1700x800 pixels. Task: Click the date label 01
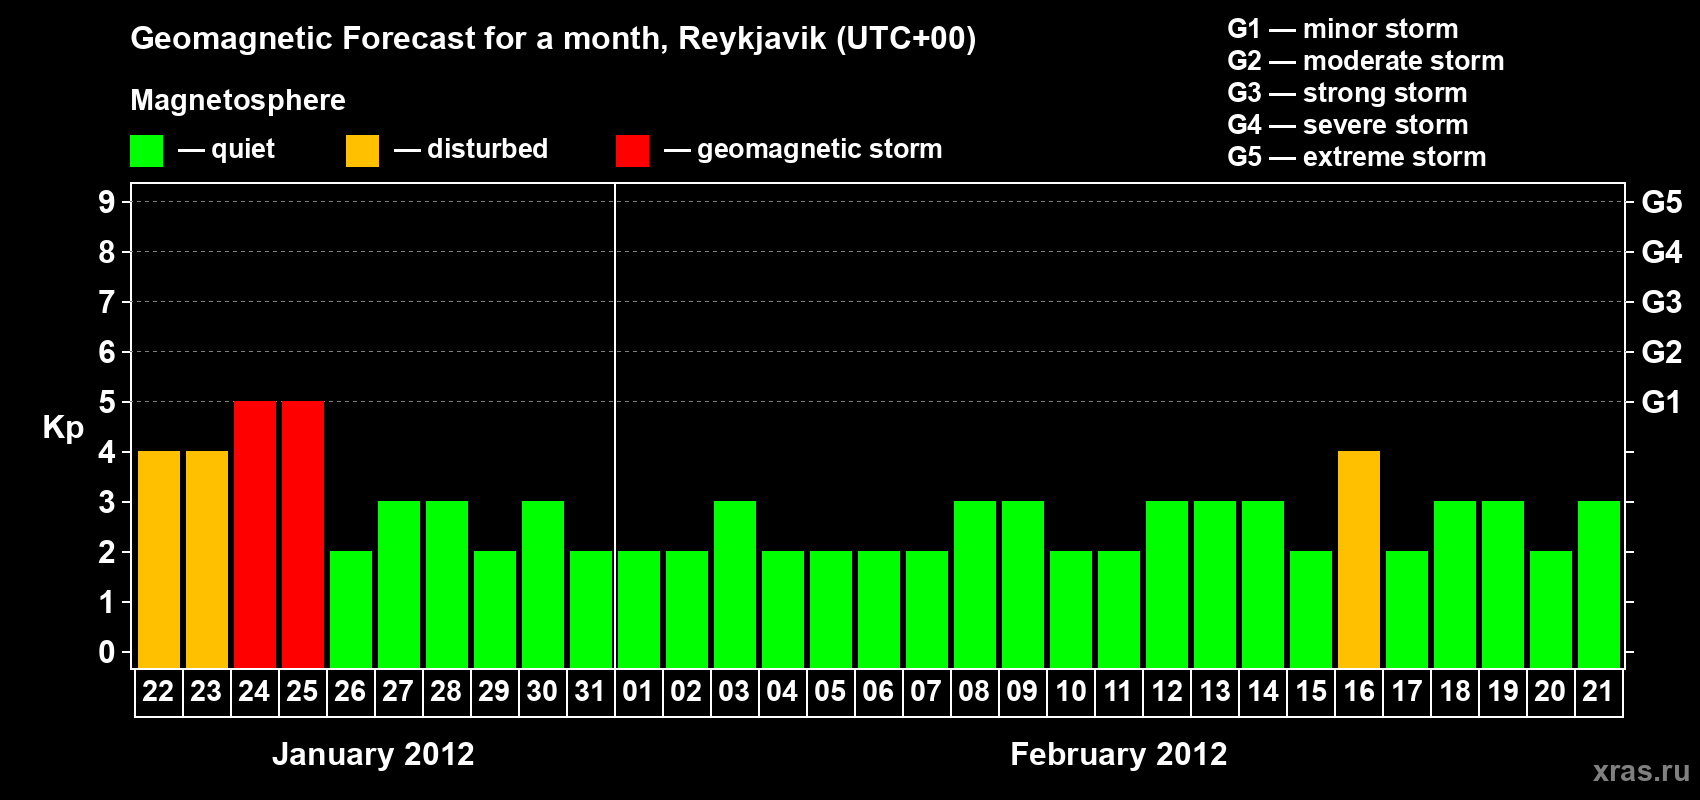[638, 691]
